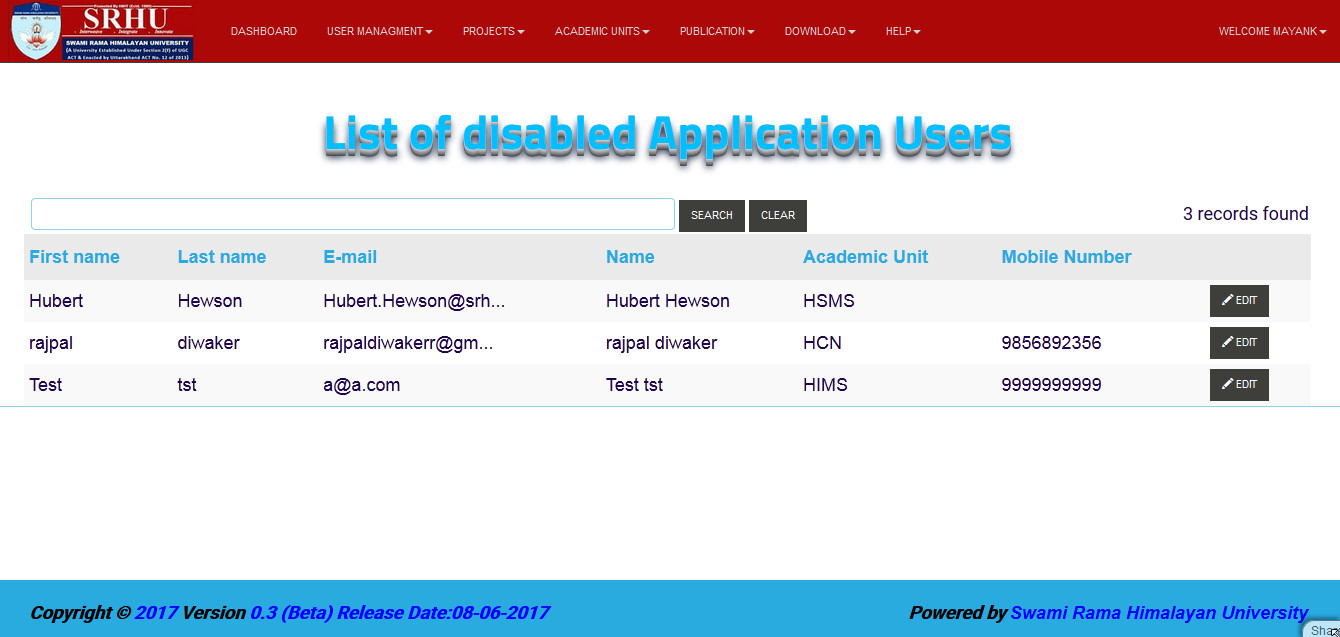This screenshot has height=637, width=1340.
Task: Select the '3 records found' text
Action: tap(1246, 214)
